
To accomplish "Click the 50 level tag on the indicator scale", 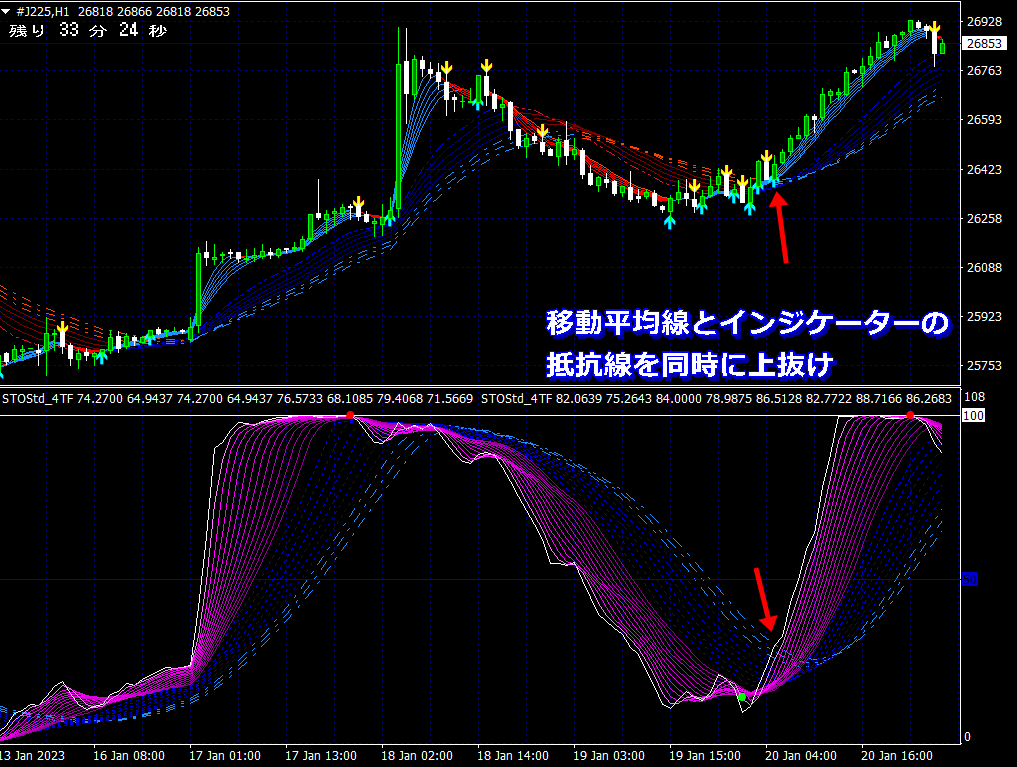I will point(970,580).
